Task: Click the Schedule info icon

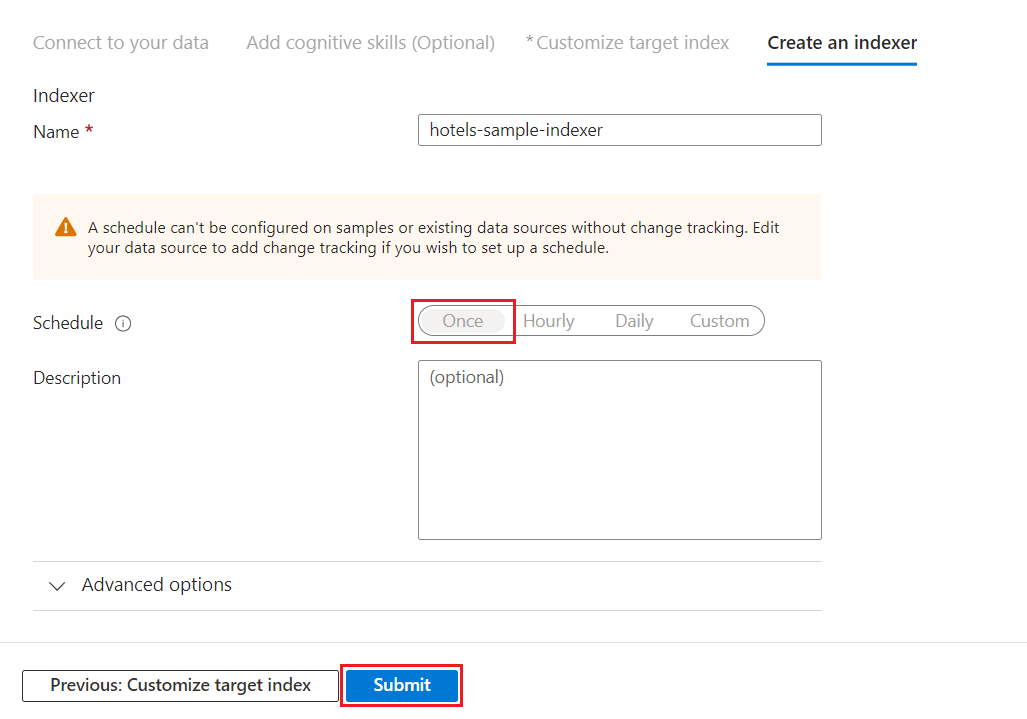Action: [x=123, y=323]
